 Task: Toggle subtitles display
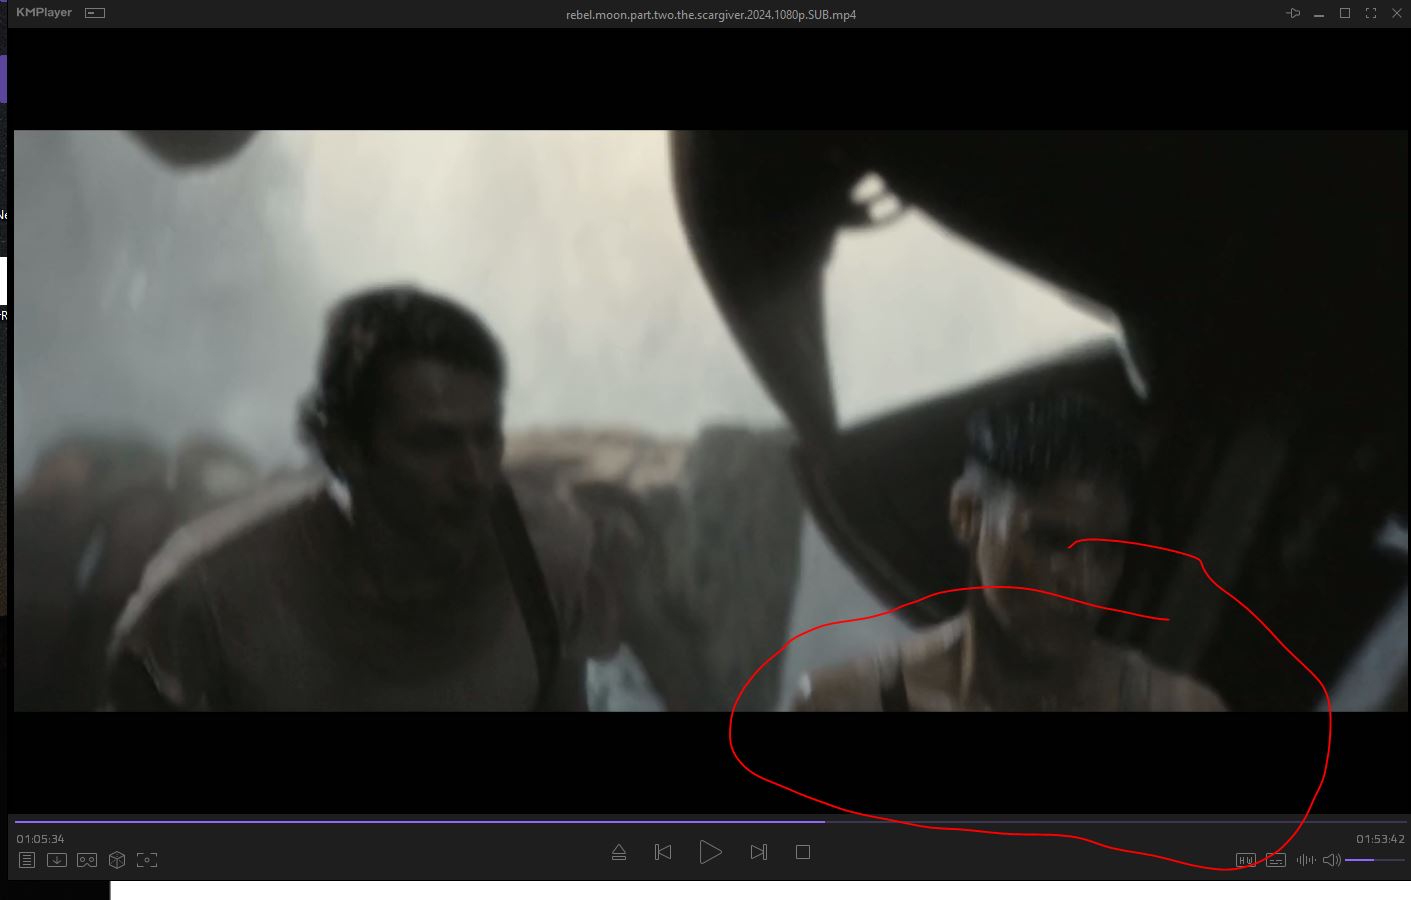(x=1276, y=860)
